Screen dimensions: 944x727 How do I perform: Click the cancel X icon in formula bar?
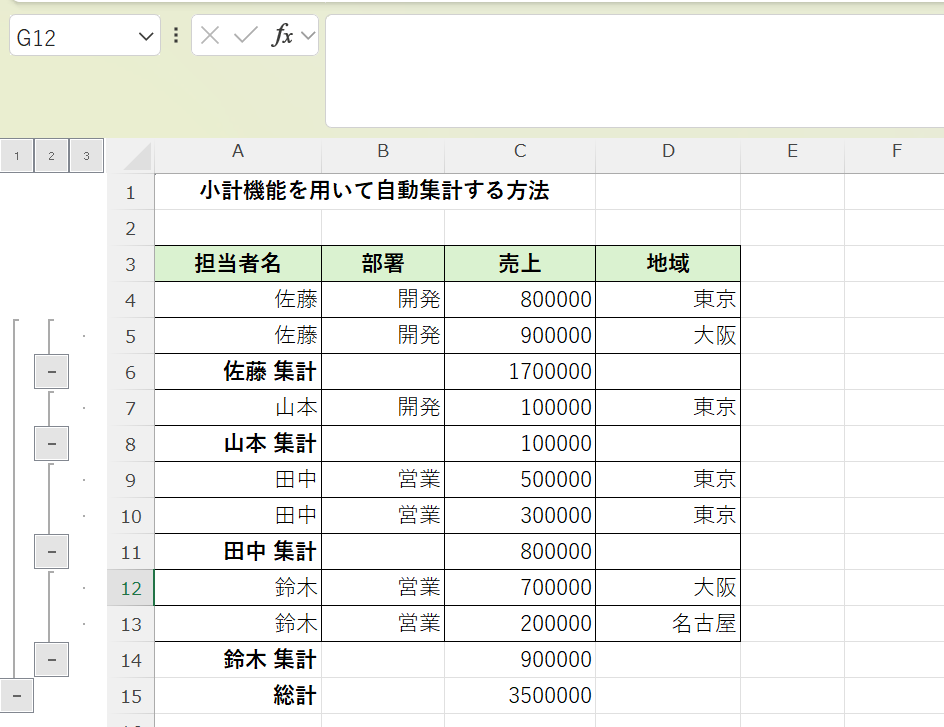click(210, 36)
